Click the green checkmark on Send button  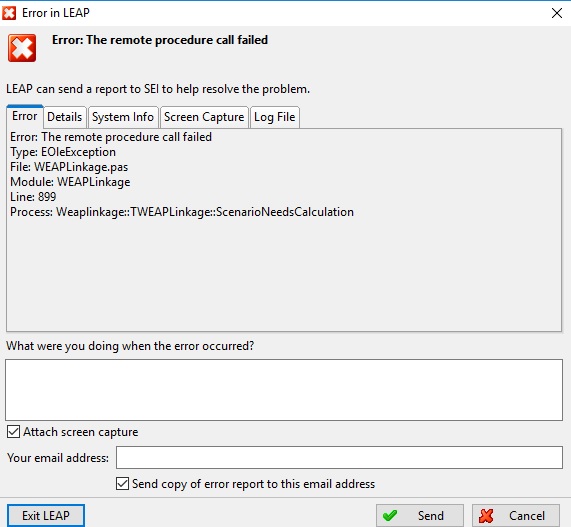point(390,515)
